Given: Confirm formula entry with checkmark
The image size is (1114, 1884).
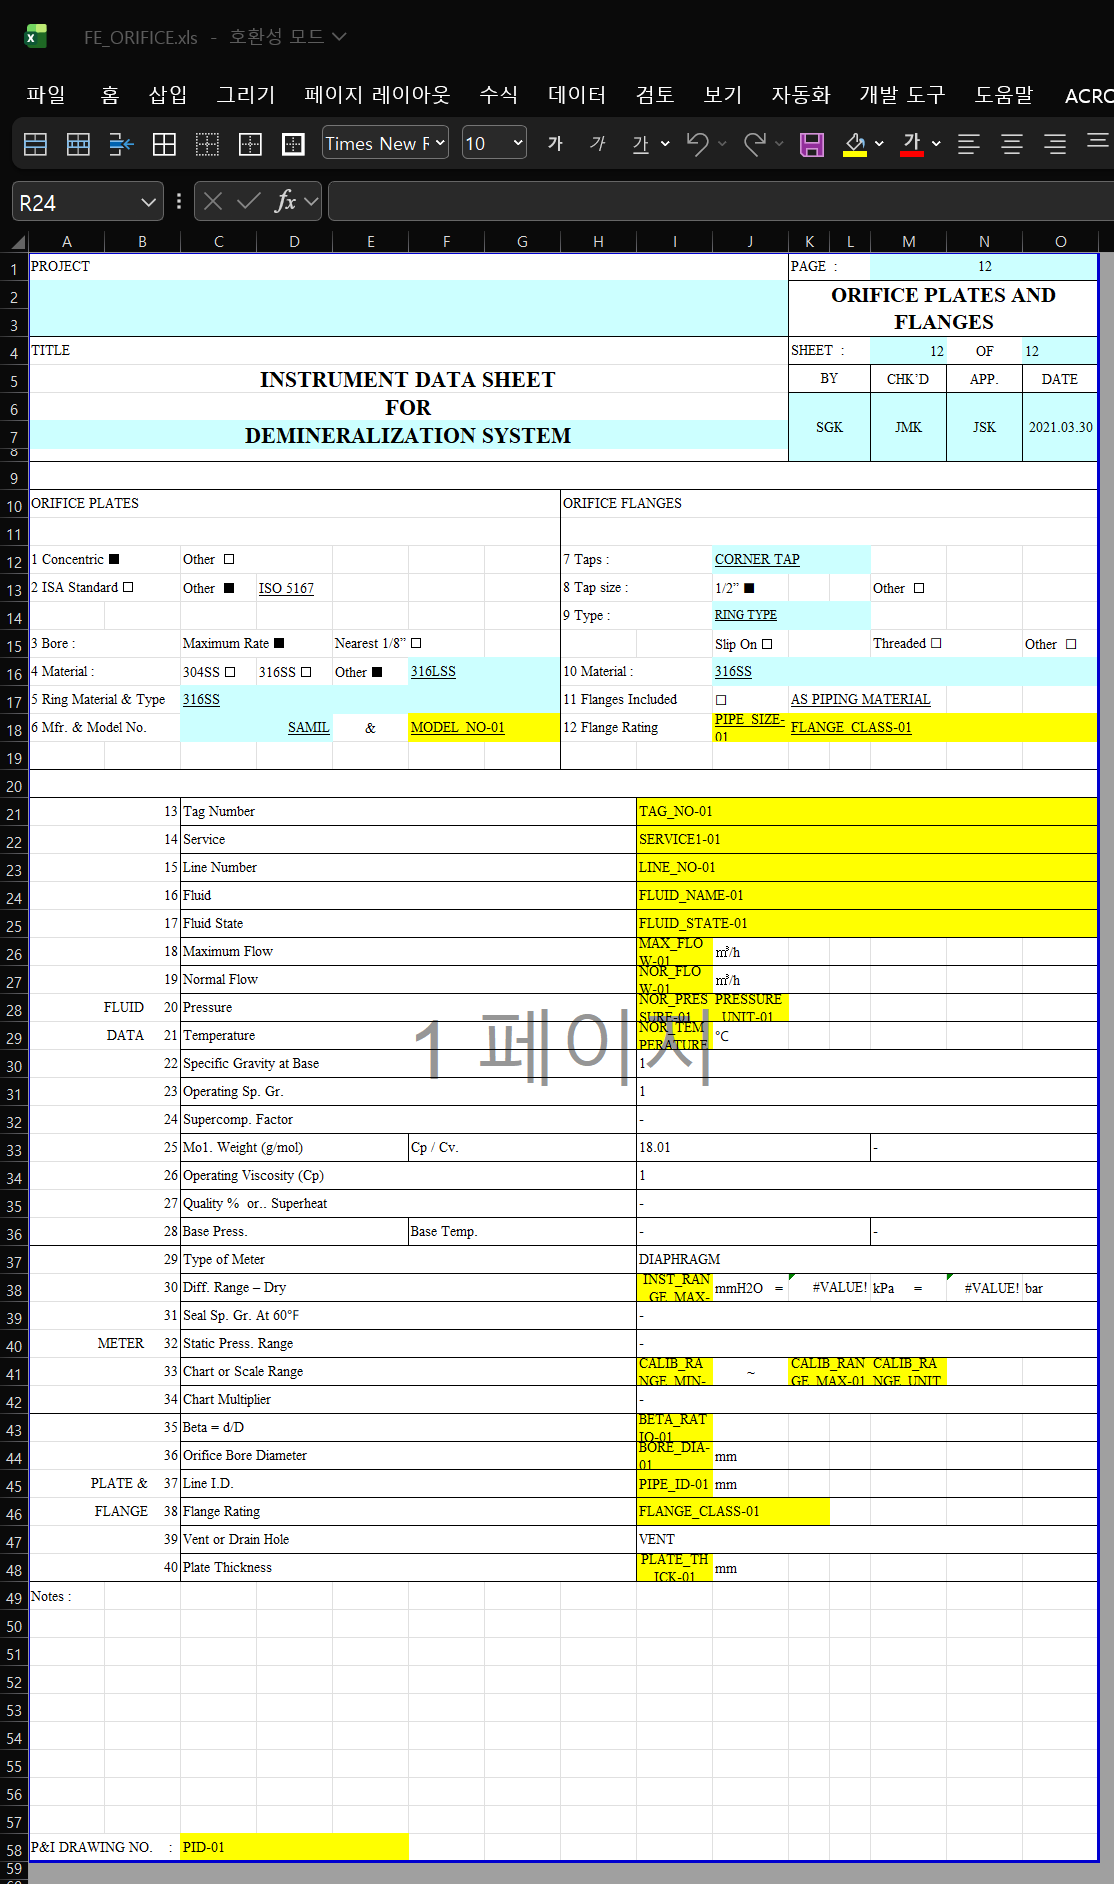Looking at the screenshot, I should 248,202.
